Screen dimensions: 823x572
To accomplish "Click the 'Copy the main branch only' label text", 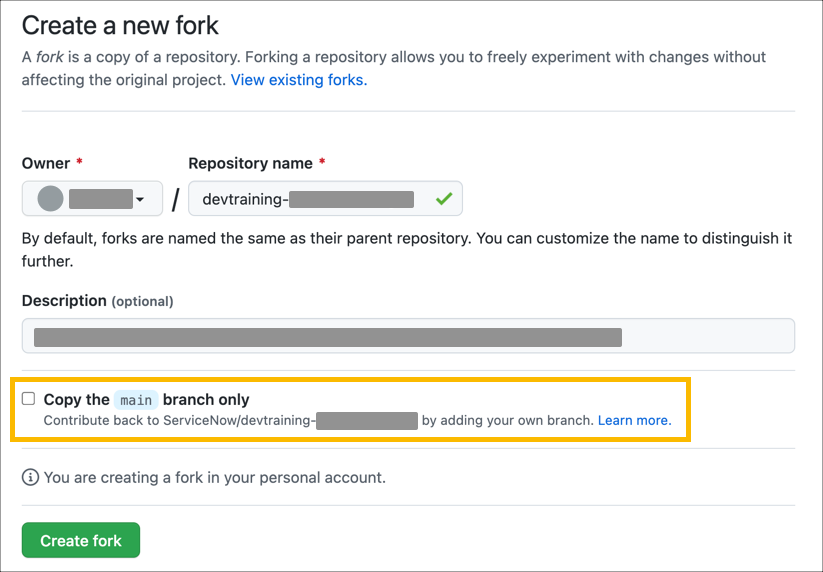I will [x=146, y=400].
